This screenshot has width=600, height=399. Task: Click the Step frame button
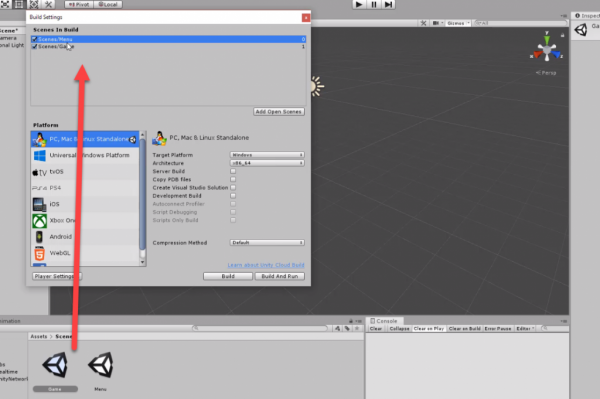(x=388, y=4)
